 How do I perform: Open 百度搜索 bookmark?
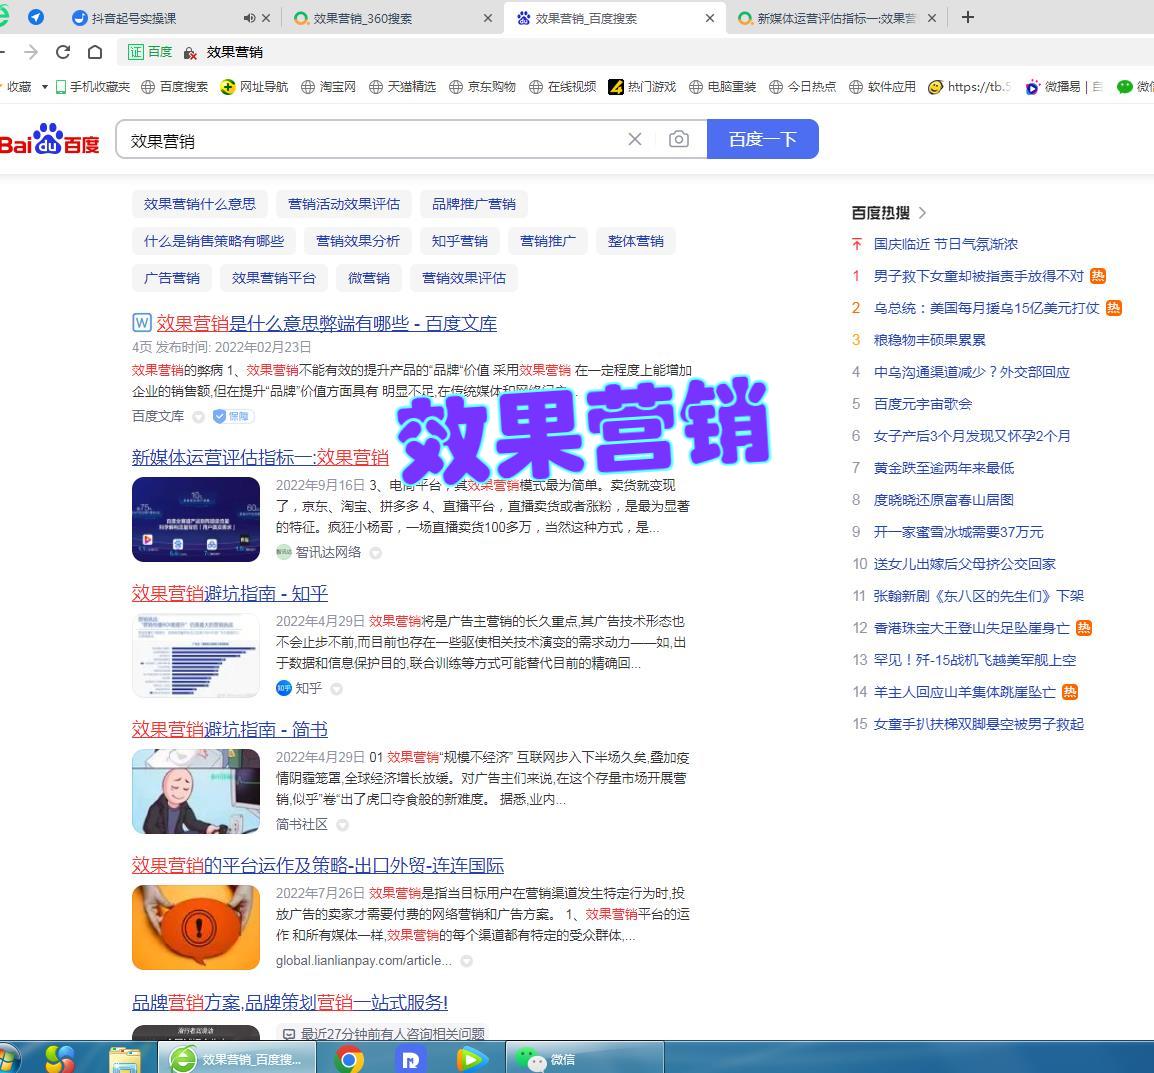(x=174, y=87)
